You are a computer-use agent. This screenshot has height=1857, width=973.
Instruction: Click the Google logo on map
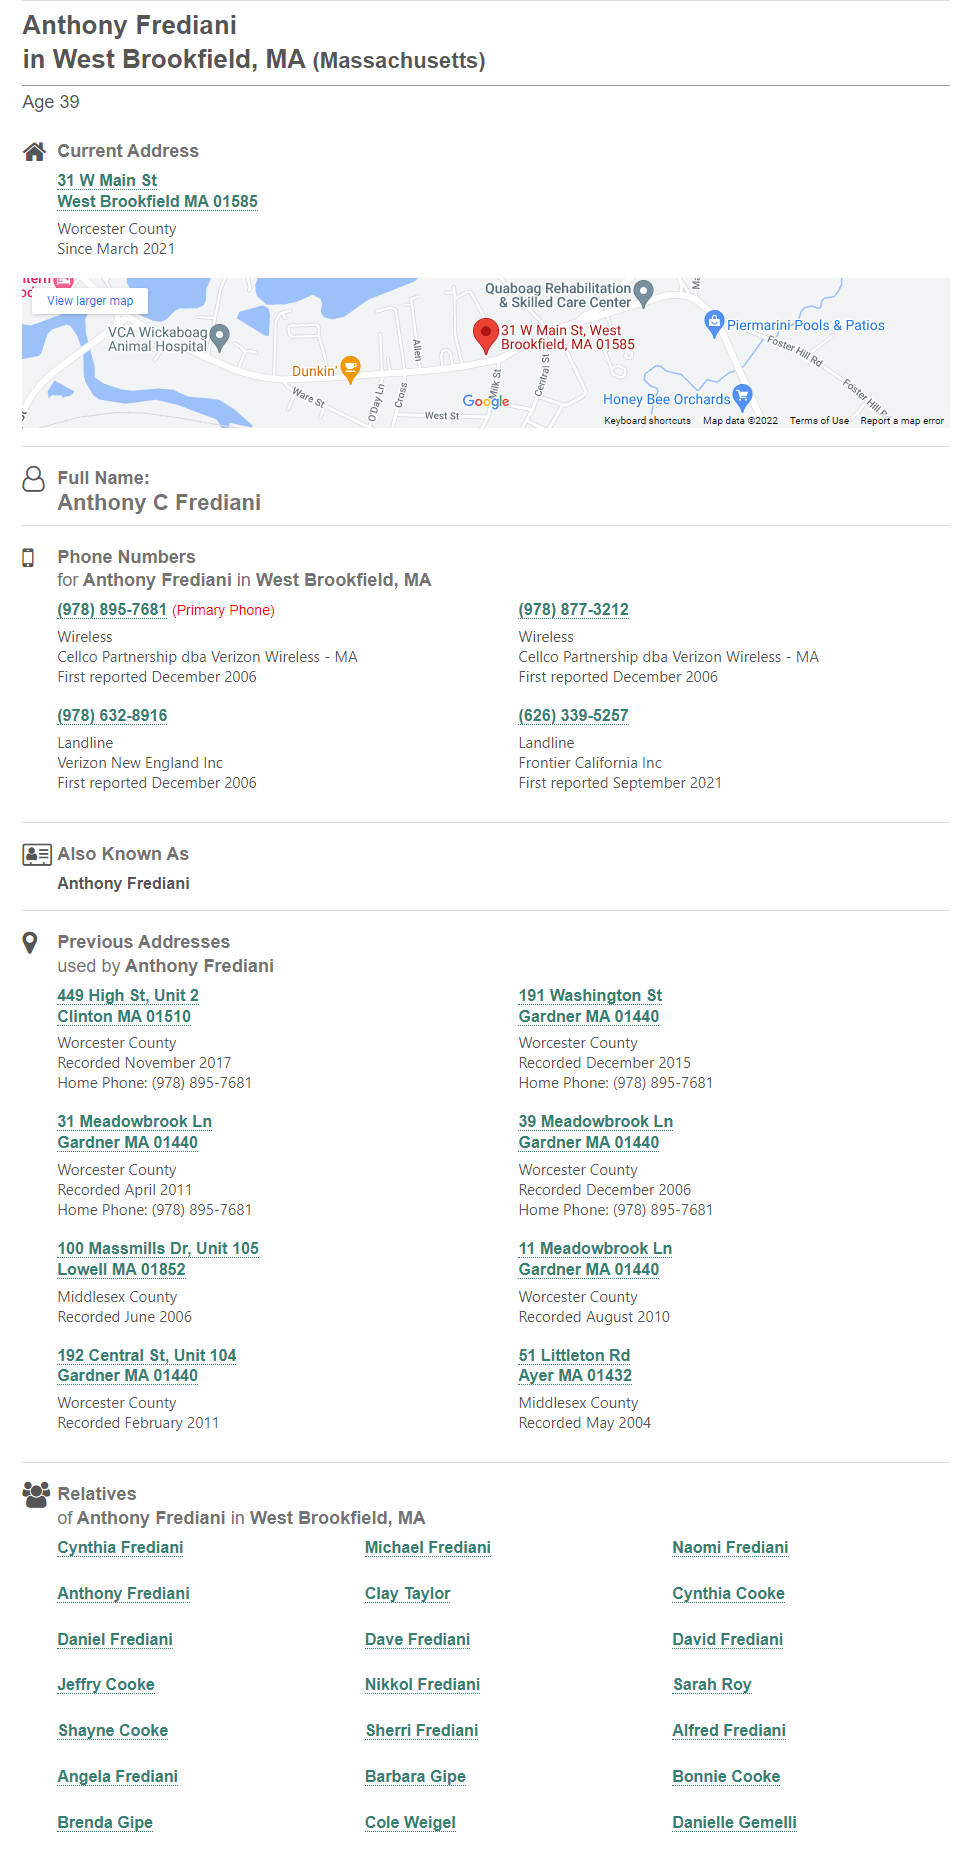point(486,401)
